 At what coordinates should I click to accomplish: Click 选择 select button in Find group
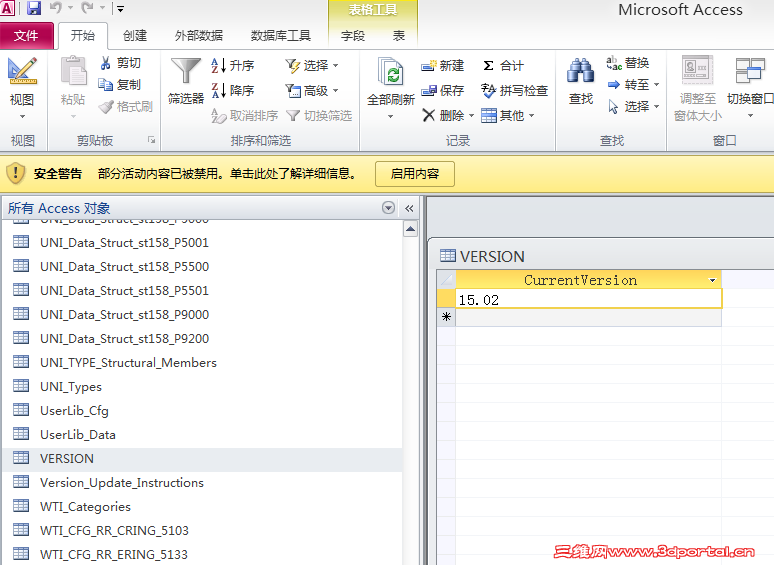634,107
